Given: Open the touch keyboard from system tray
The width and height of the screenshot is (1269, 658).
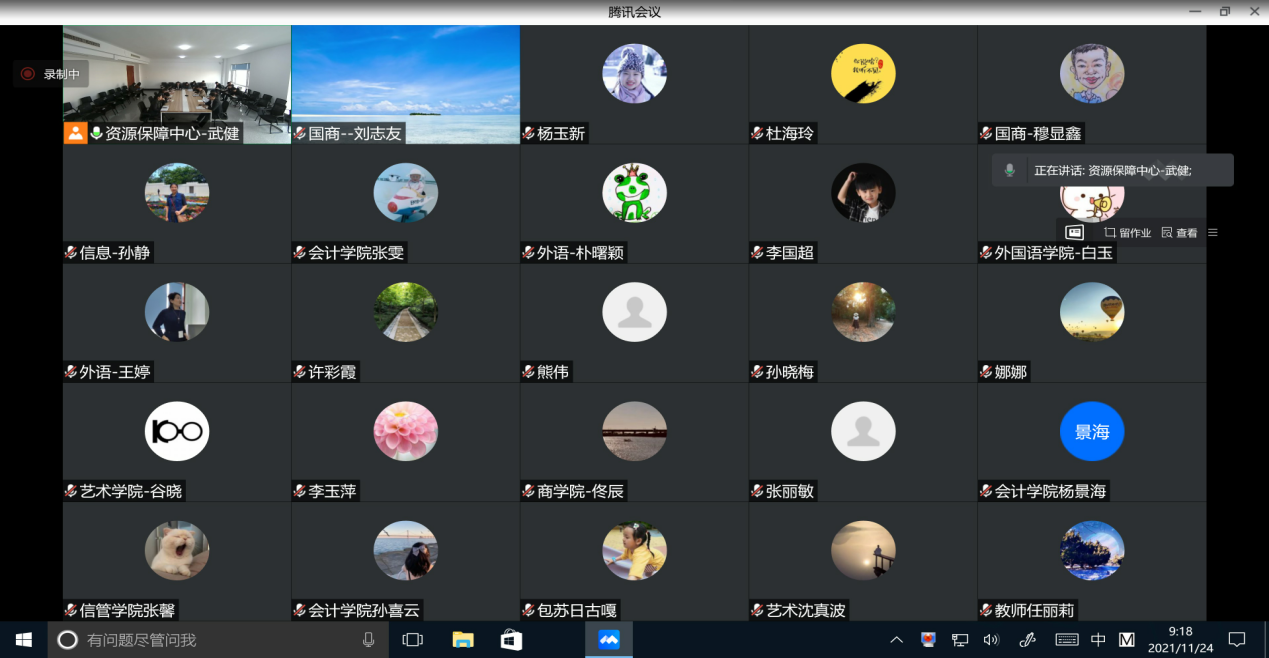Looking at the screenshot, I should click(1066, 640).
